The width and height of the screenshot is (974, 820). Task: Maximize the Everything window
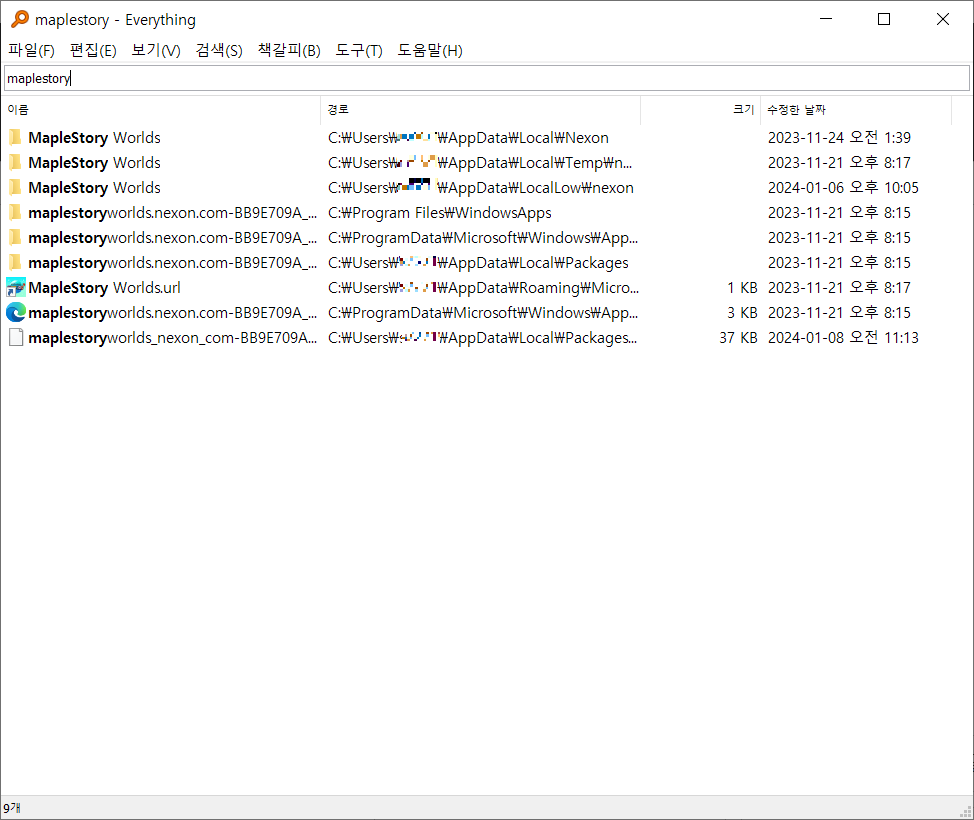tap(884, 19)
